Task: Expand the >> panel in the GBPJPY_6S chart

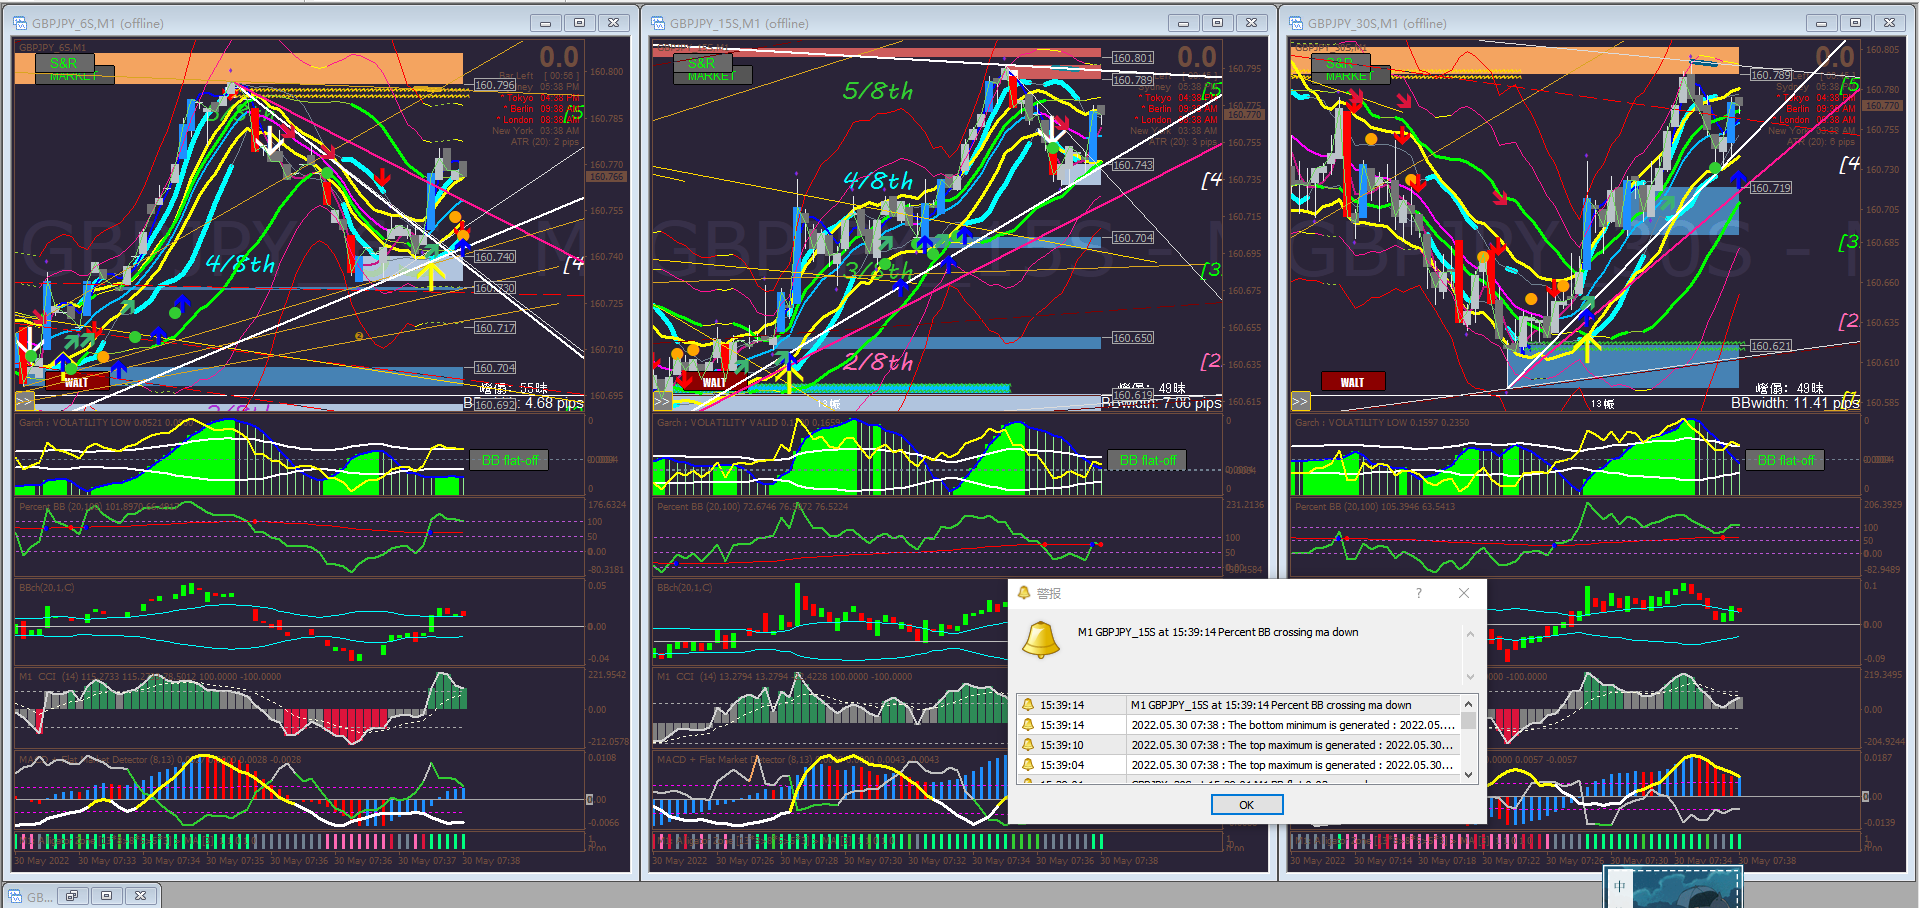Action: 24,401
